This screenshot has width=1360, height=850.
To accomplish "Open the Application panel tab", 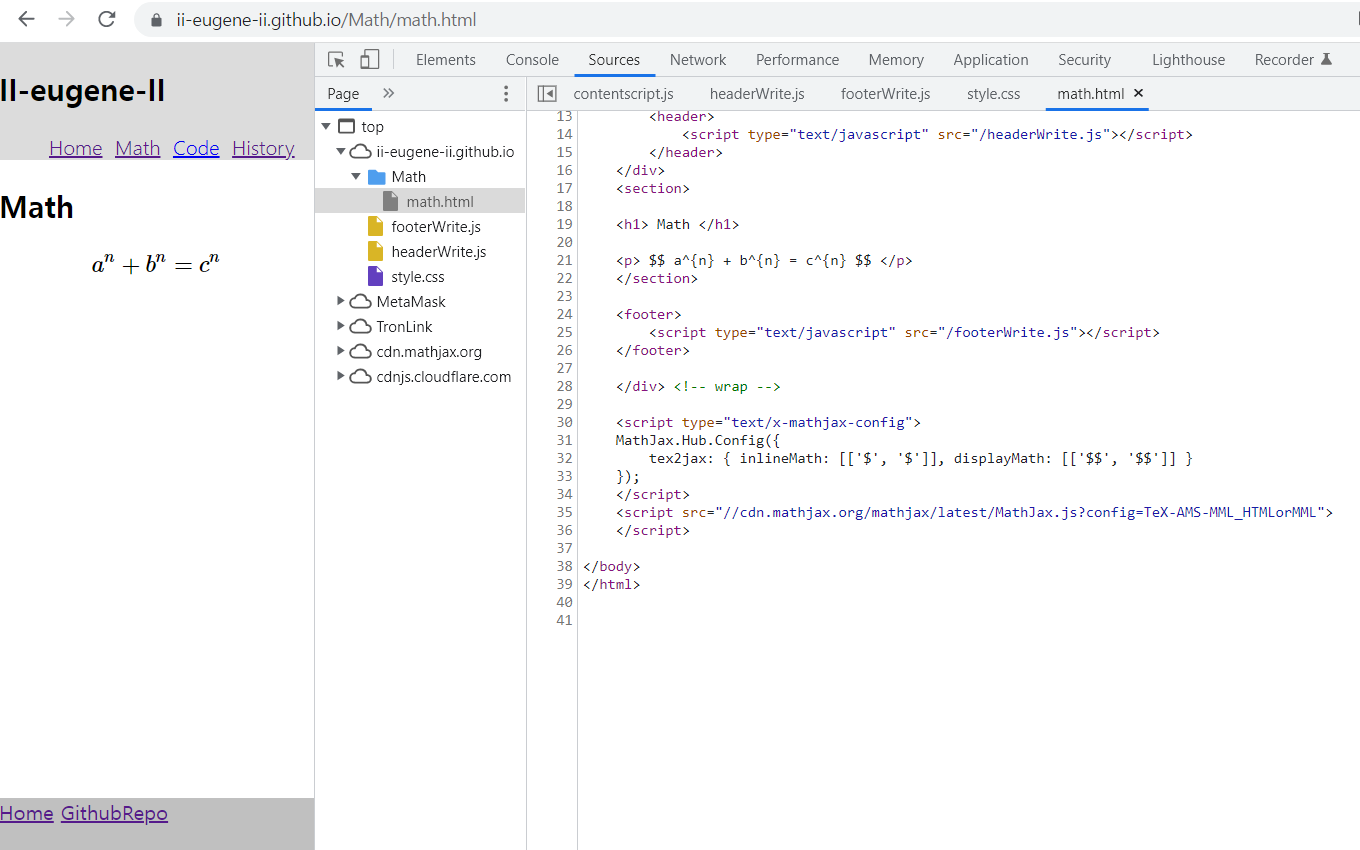I will tap(991, 60).
